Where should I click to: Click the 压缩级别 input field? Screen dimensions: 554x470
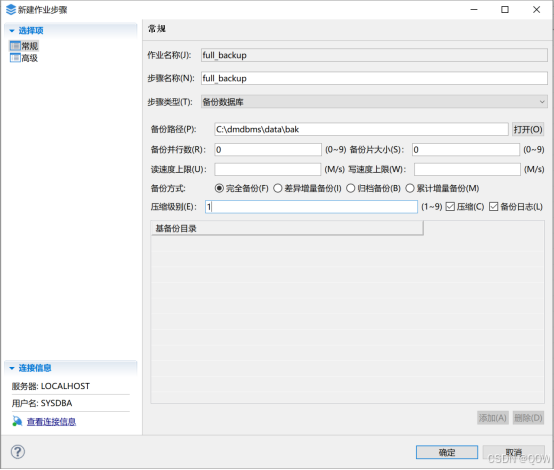coord(311,207)
